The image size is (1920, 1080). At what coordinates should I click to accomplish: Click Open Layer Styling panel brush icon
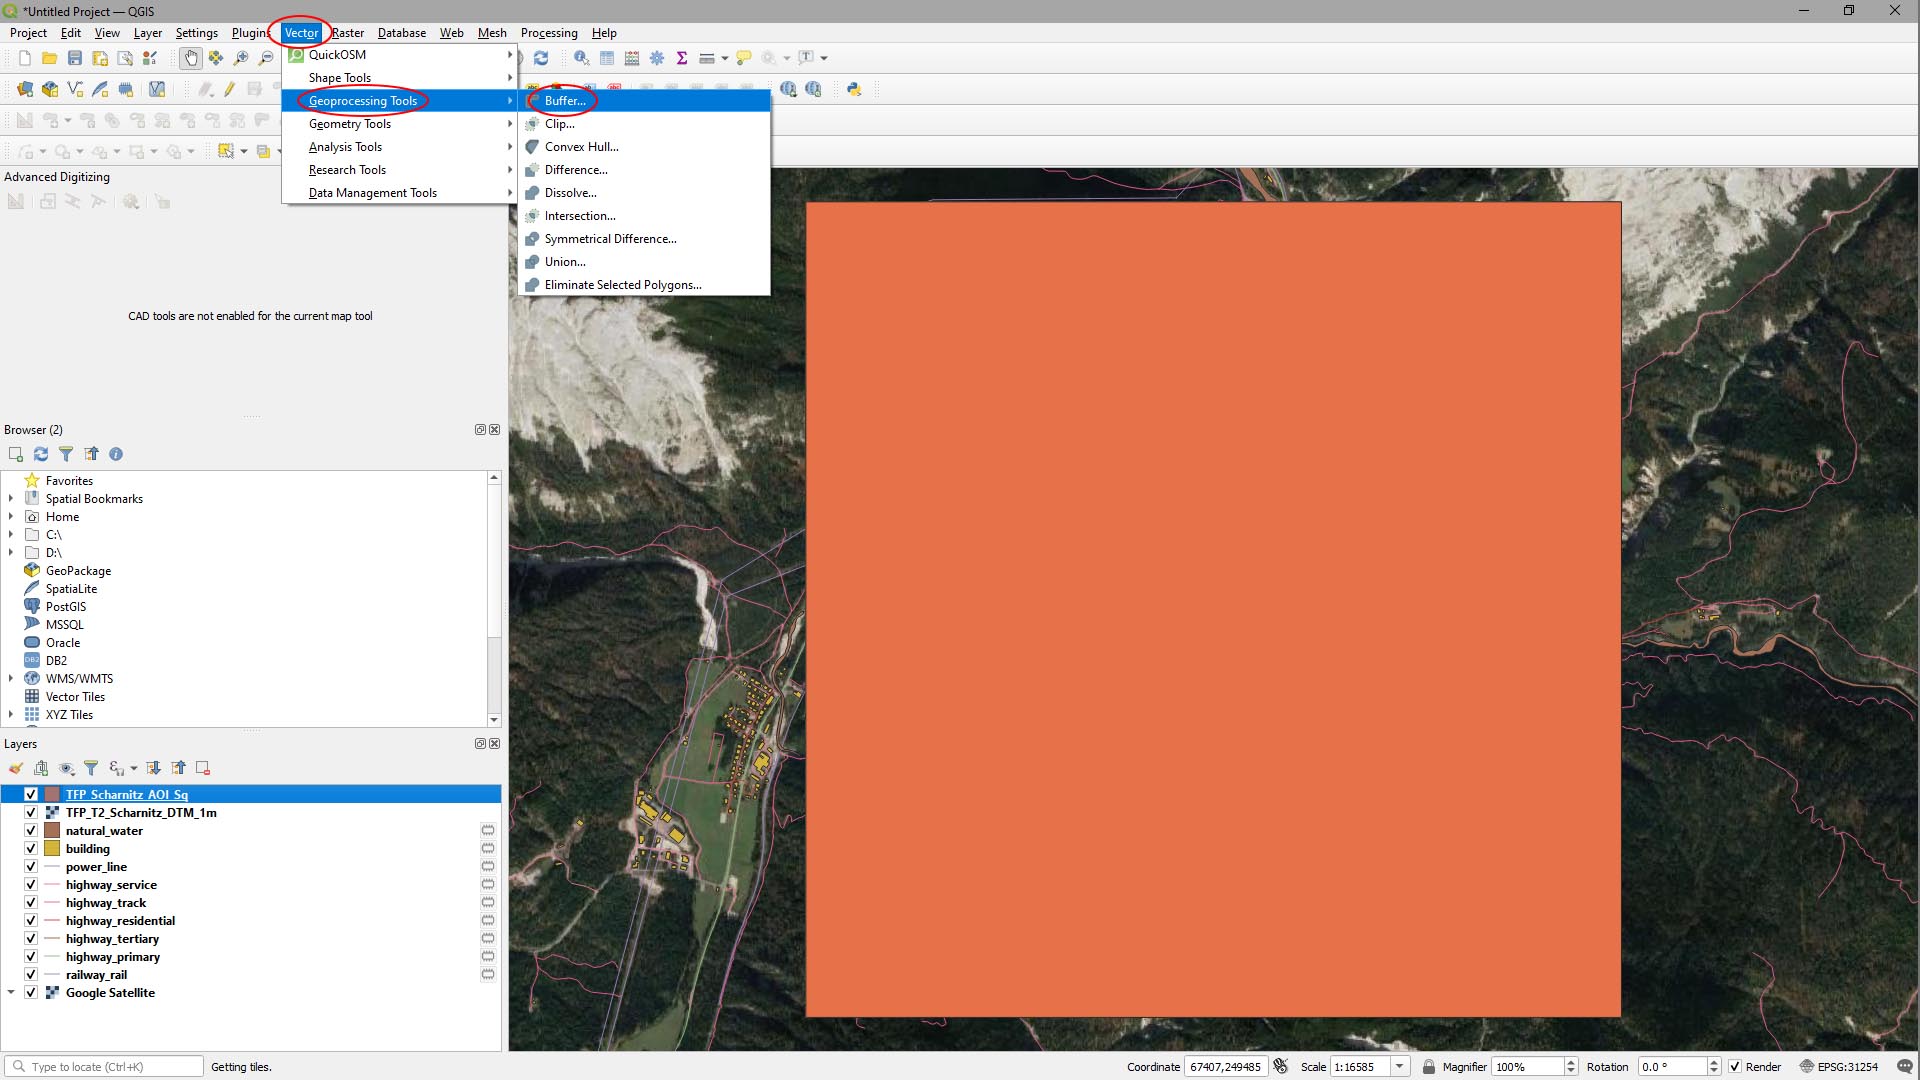(16, 768)
